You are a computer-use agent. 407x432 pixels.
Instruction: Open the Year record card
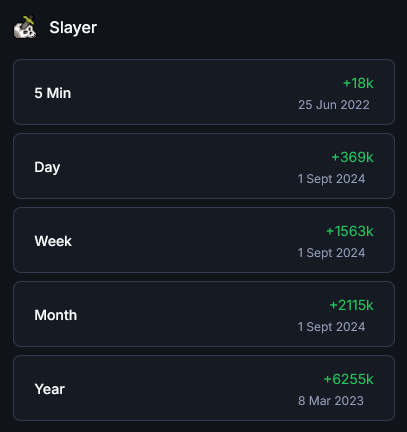[x=204, y=388]
